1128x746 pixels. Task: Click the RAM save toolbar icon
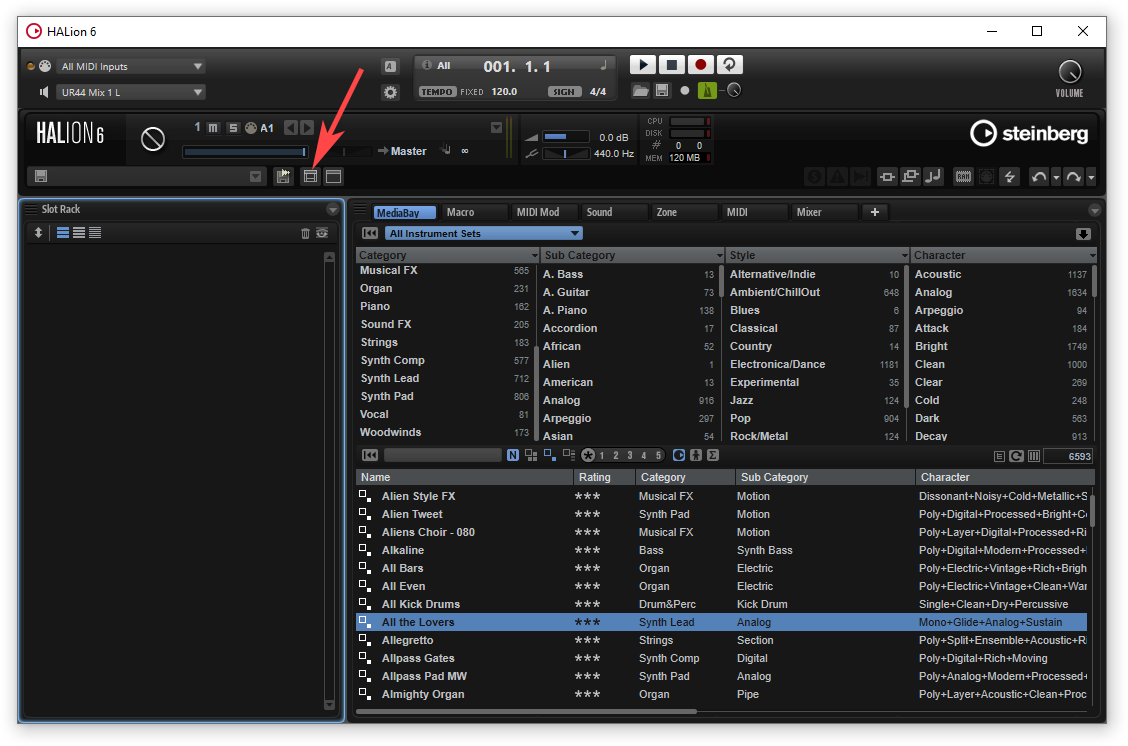pos(963,176)
